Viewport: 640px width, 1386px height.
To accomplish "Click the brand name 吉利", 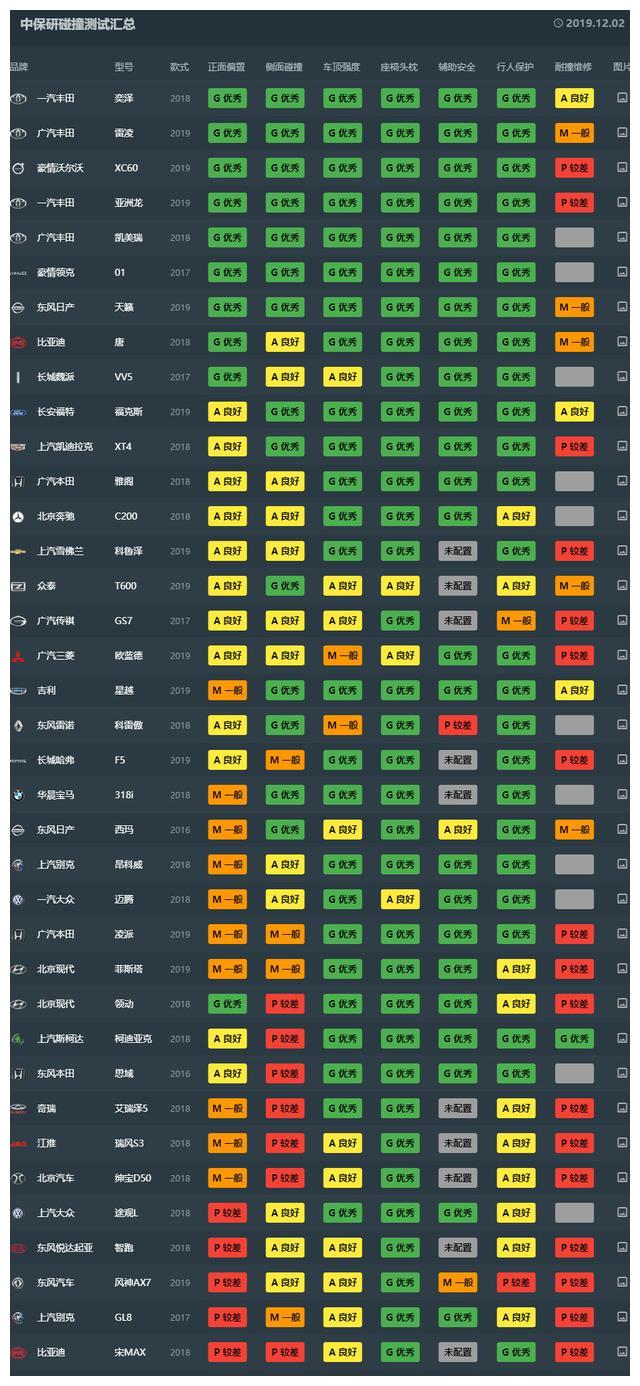I will click(46, 690).
